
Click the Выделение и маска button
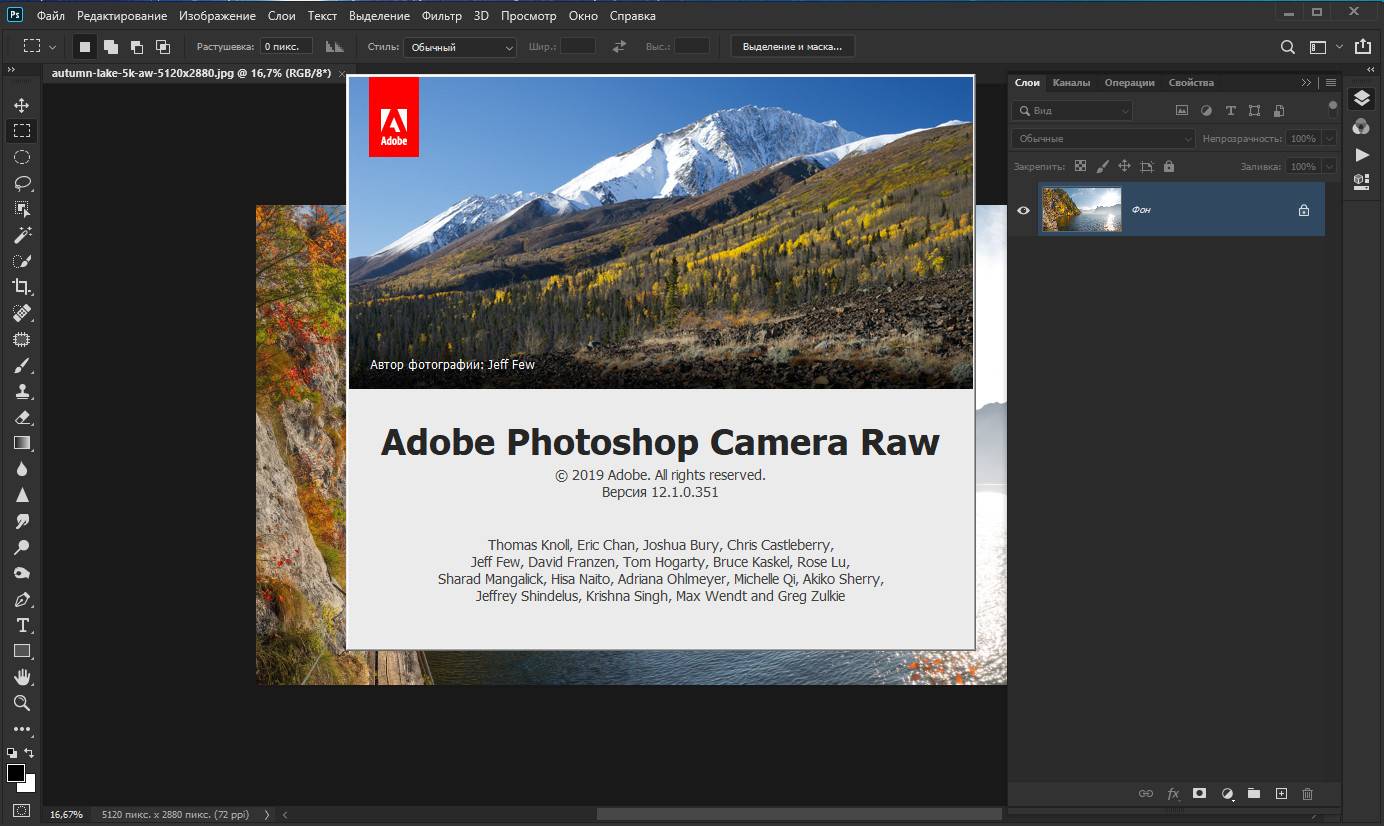click(x=794, y=47)
